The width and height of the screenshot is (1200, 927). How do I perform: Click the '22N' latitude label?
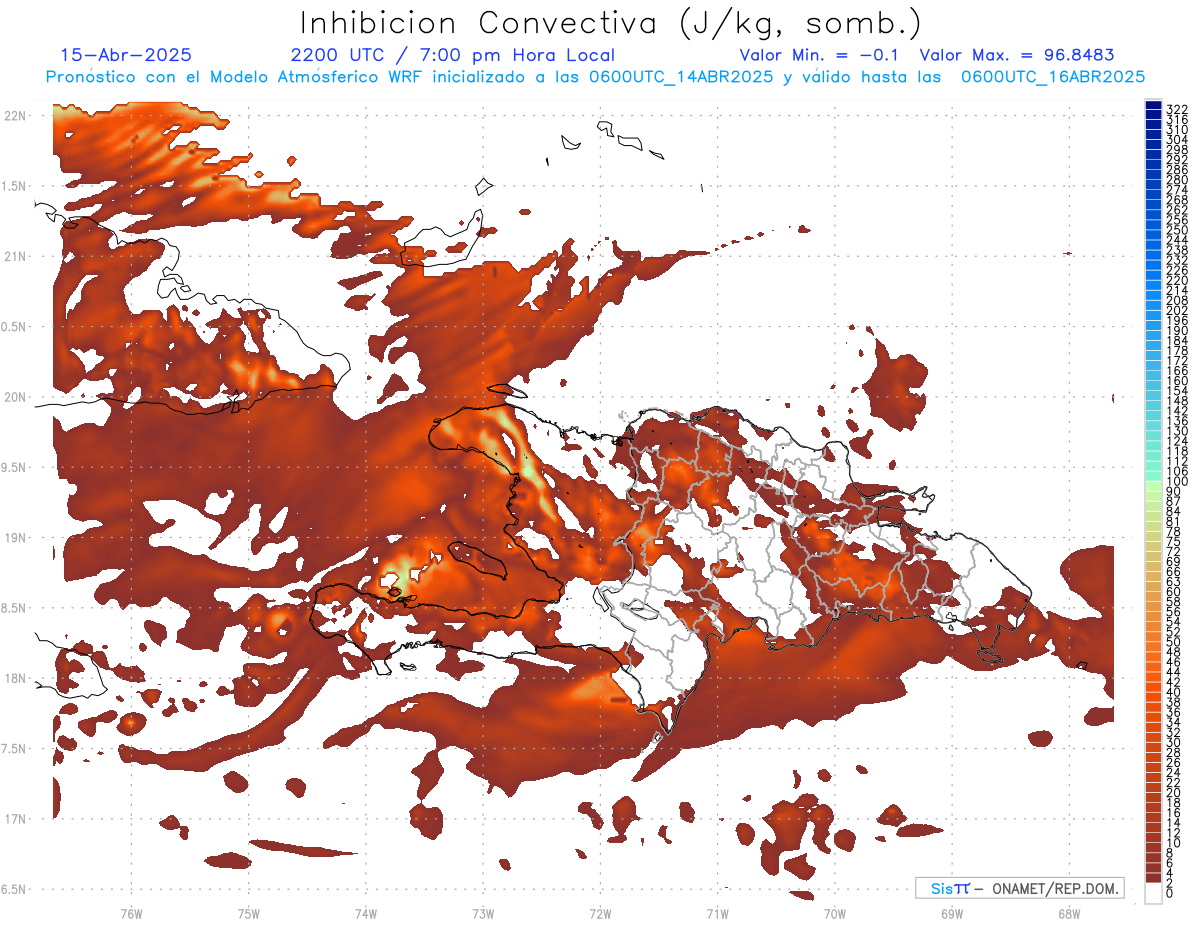(x=15, y=116)
